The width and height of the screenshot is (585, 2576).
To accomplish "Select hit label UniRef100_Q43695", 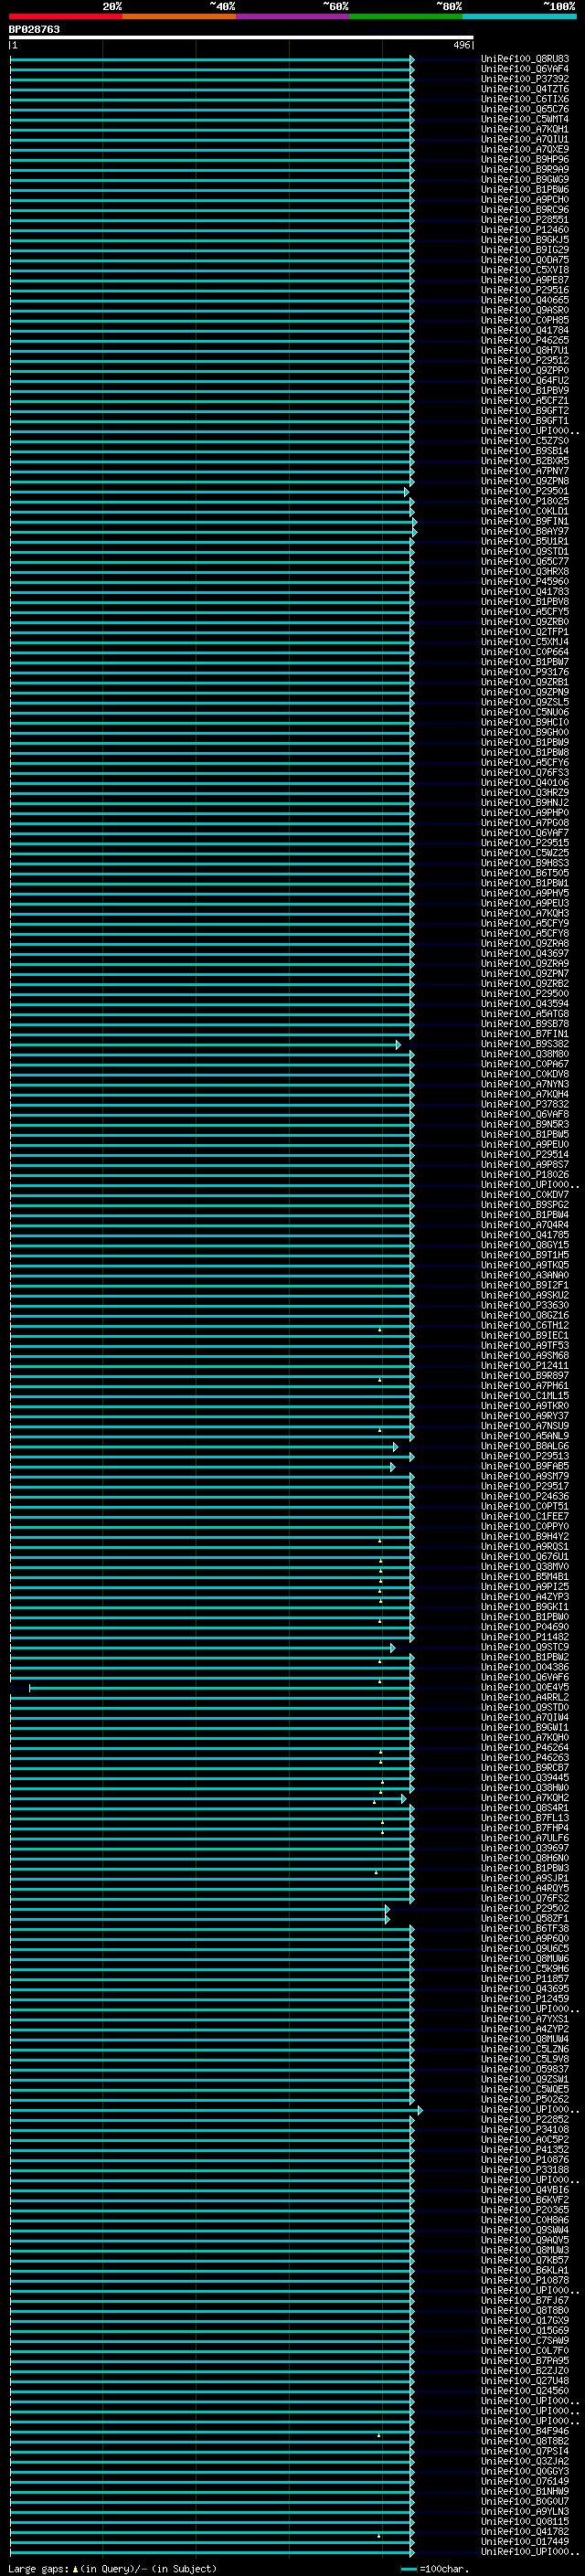I will (x=525, y=1989).
